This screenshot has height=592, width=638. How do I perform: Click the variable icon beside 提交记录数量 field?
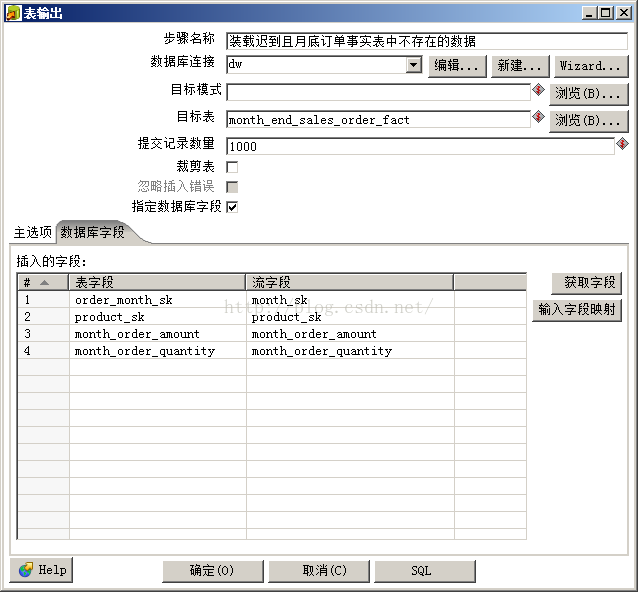click(623, 144)
